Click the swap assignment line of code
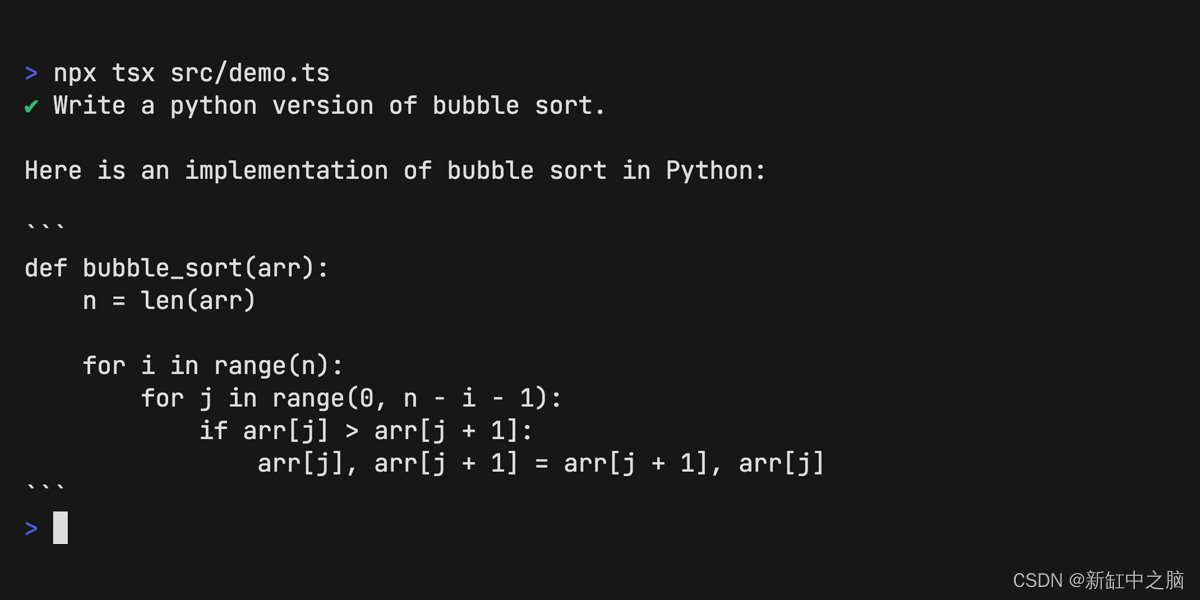This screenshot has height=600, width=1200. (541, 464)
